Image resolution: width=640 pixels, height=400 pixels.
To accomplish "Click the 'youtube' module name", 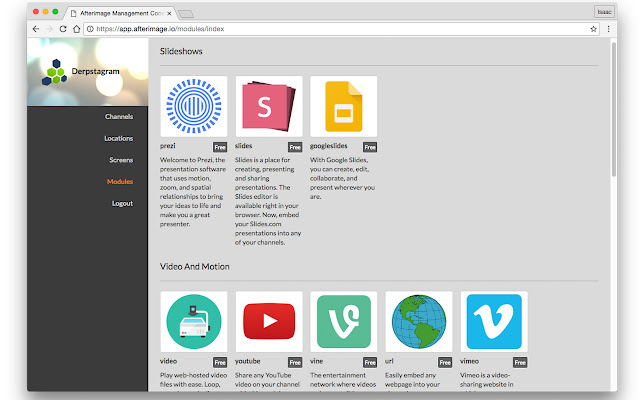I will [x=247, y=361].
